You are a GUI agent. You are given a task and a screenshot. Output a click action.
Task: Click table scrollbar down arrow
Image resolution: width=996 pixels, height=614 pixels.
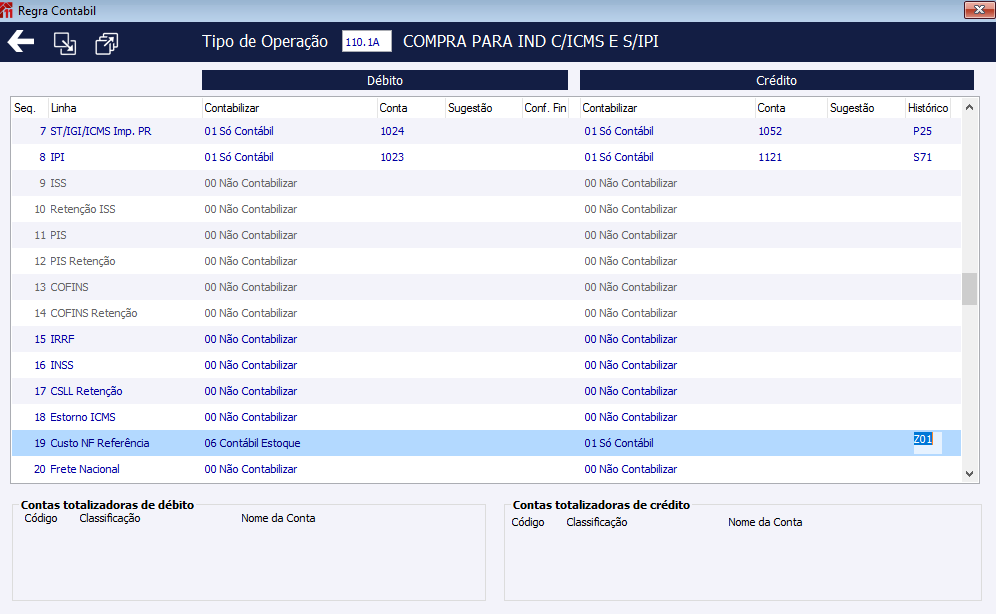969,474
